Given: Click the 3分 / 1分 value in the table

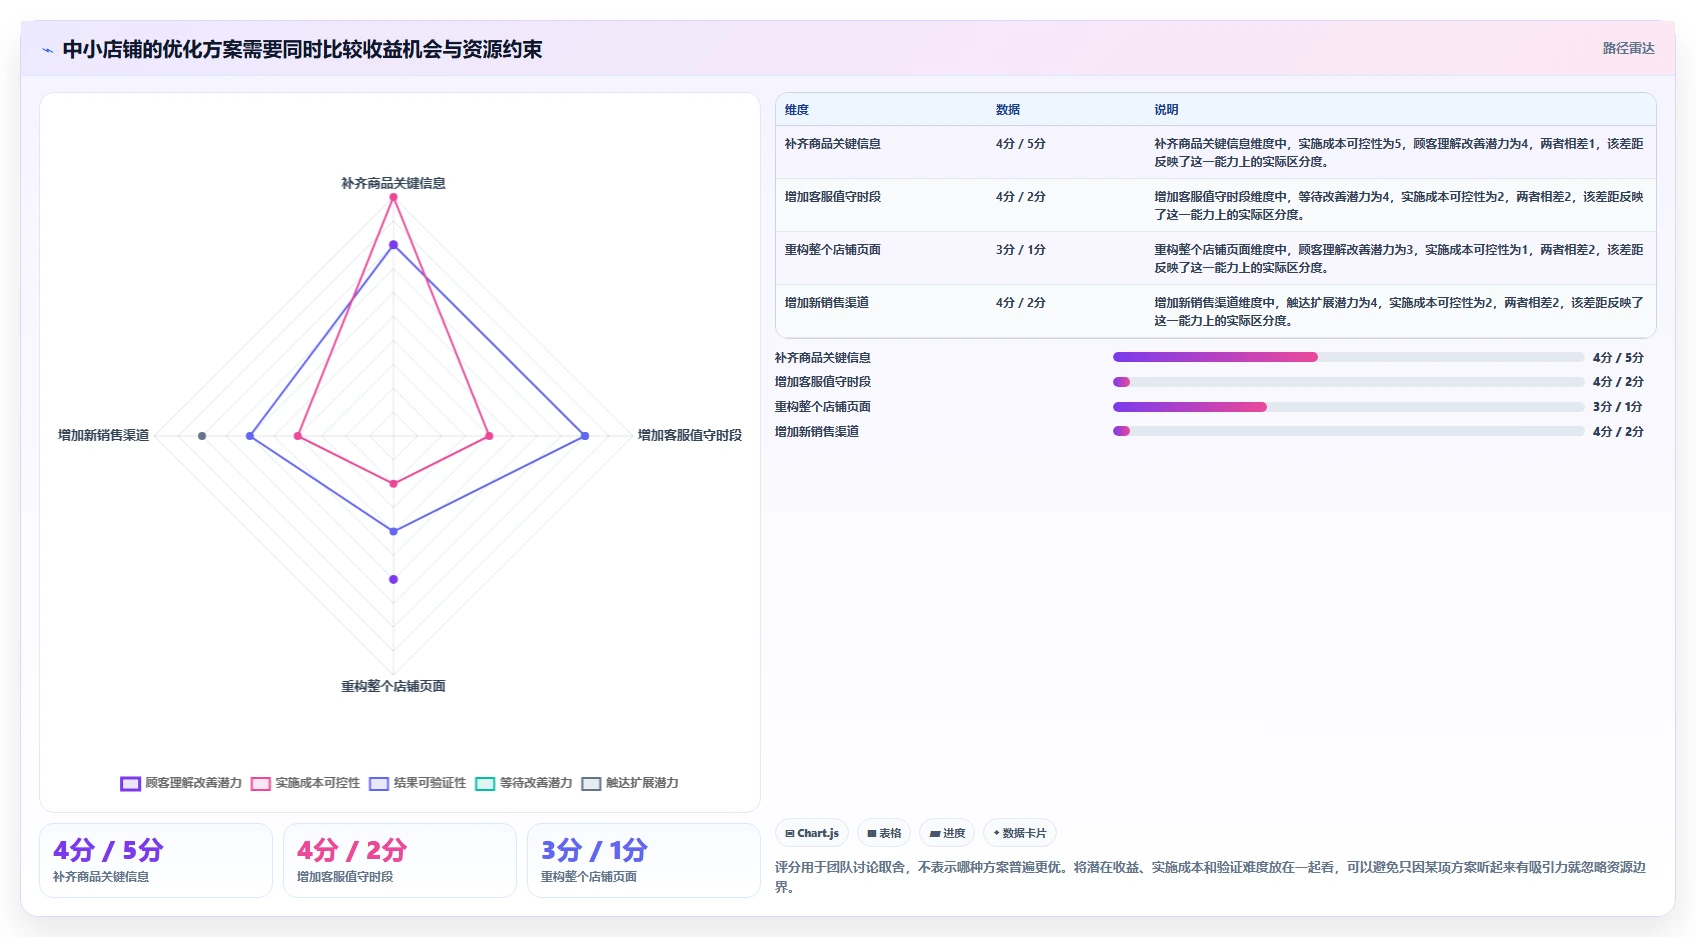Looking at the screenshot, I should click(1021, 250).
